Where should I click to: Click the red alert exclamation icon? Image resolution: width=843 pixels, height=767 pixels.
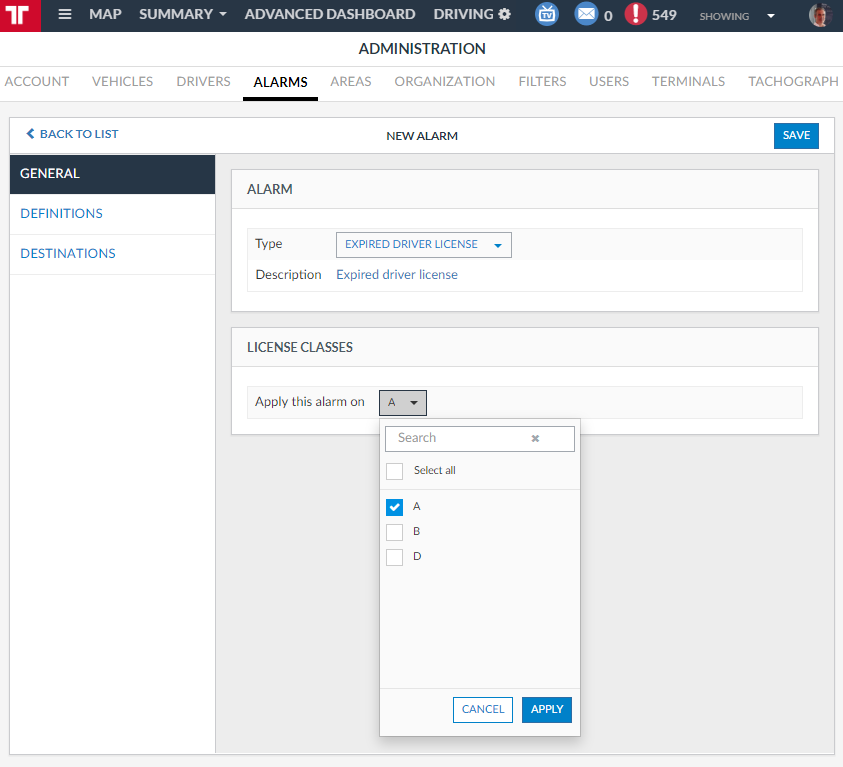coord(635,15)
